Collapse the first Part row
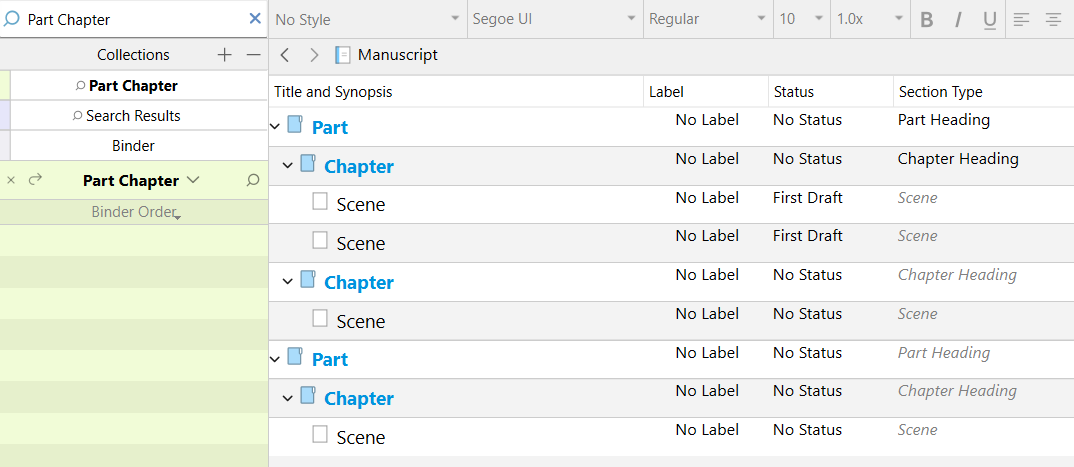Screen dimensions: 1074x467 (x=275, y=127)
